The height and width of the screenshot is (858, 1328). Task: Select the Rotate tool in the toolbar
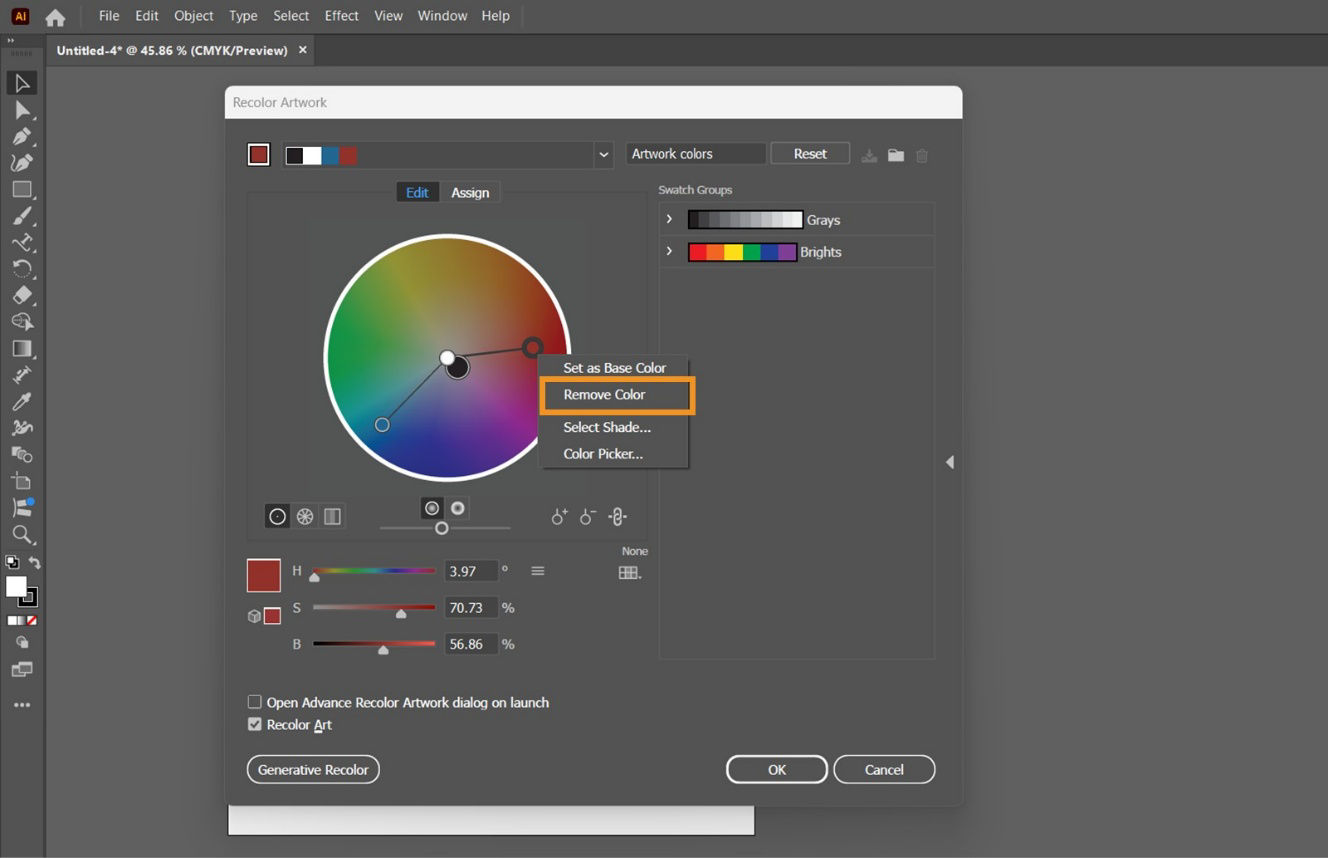pos(22,269)
